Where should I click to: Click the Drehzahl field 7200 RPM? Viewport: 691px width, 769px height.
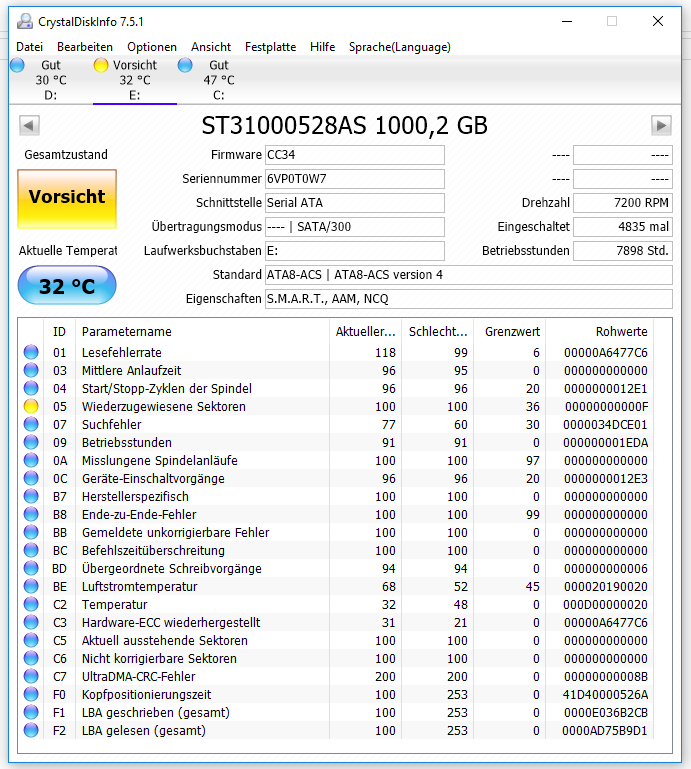[x=623, y=203]
